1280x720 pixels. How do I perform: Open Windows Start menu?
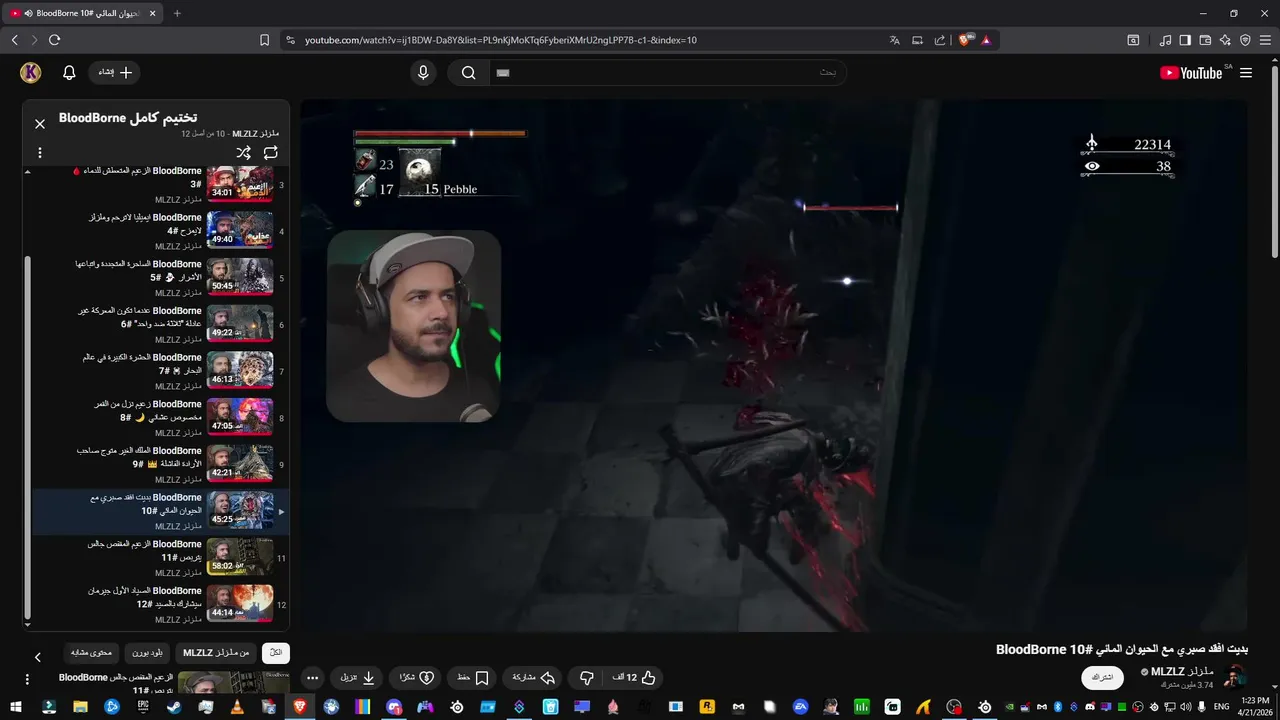[x=16, y=707]
